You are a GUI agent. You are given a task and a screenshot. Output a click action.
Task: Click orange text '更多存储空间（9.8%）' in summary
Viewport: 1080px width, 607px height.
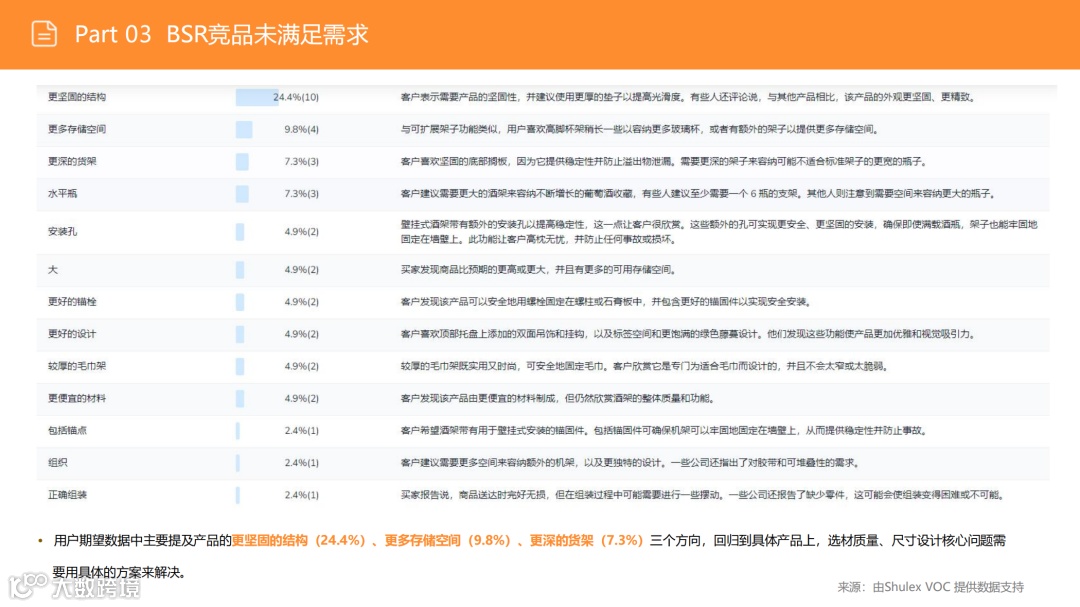click(448, 541)
